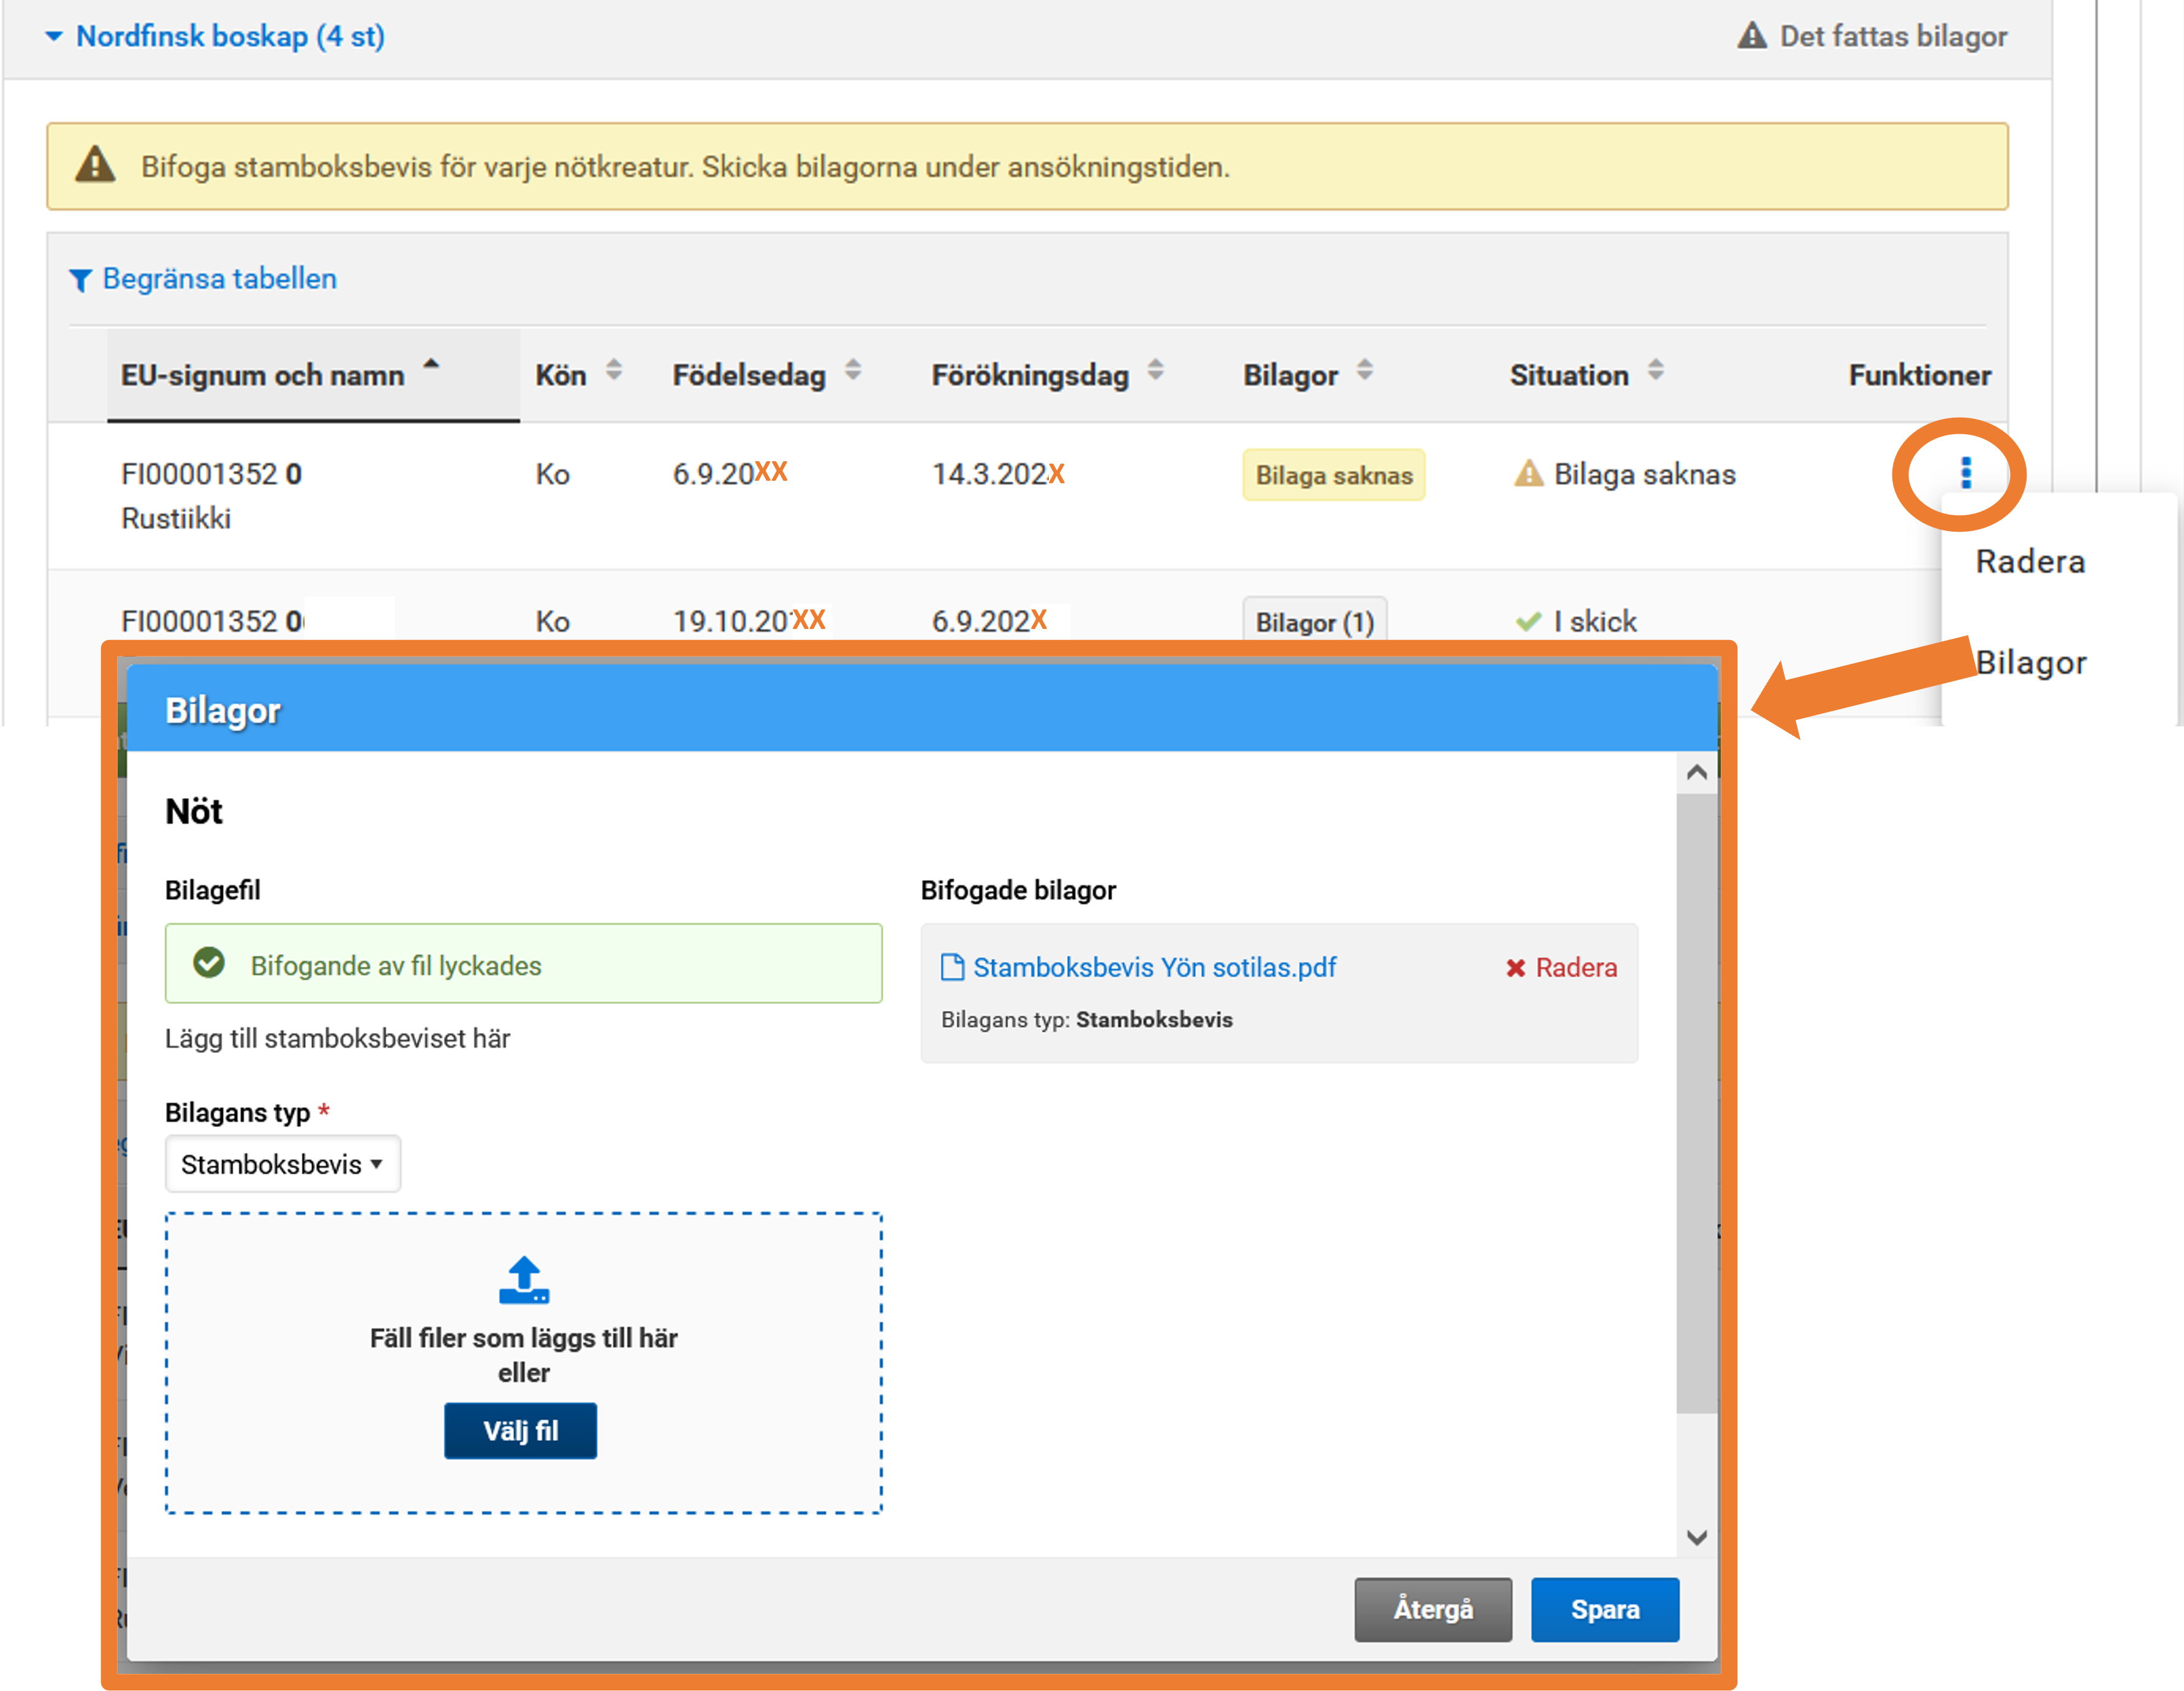Open the Bilagans typ Stamboksbevis dropdown
Image resolution: width=2184 pixels, height=1691 pixels.
click(282, 1164)
